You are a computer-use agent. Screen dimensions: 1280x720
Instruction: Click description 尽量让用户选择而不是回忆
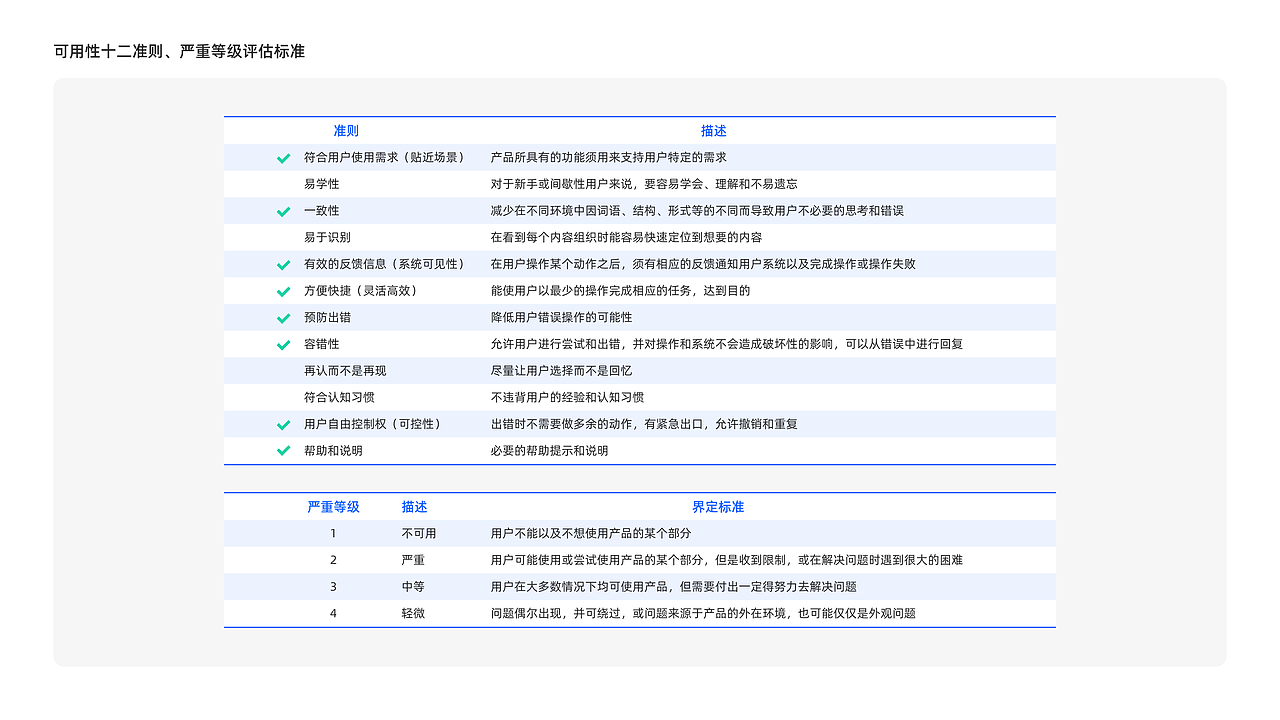[x=561, y=371]
